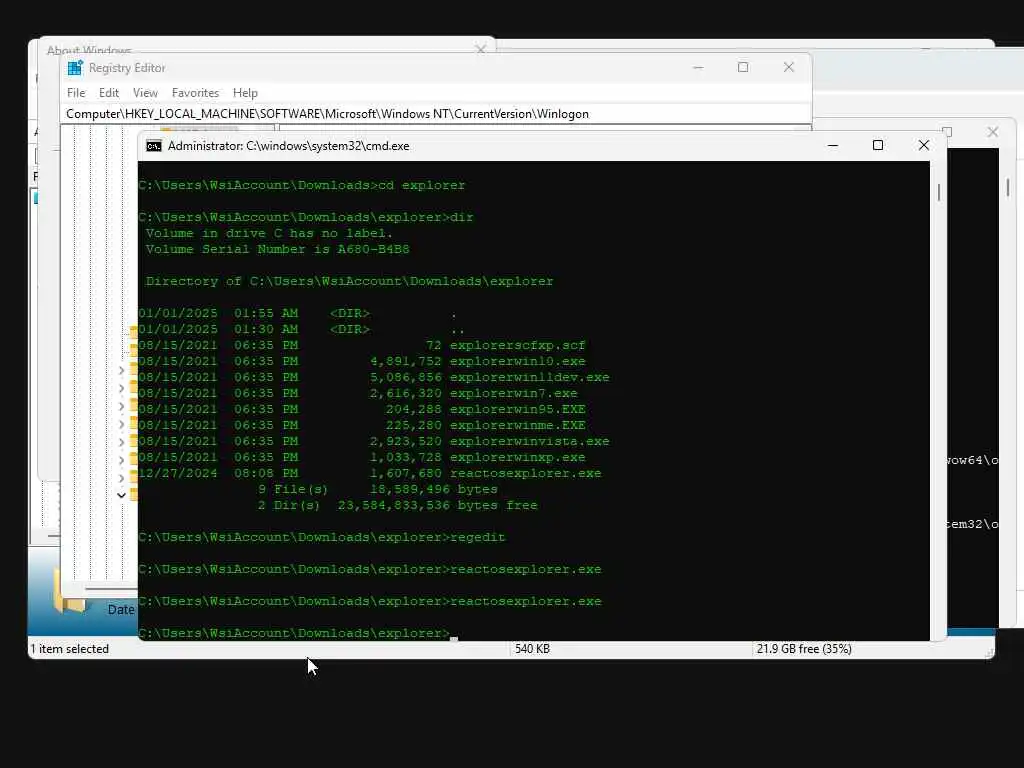Open the Help menu in Registry Editor

(246, 93)
